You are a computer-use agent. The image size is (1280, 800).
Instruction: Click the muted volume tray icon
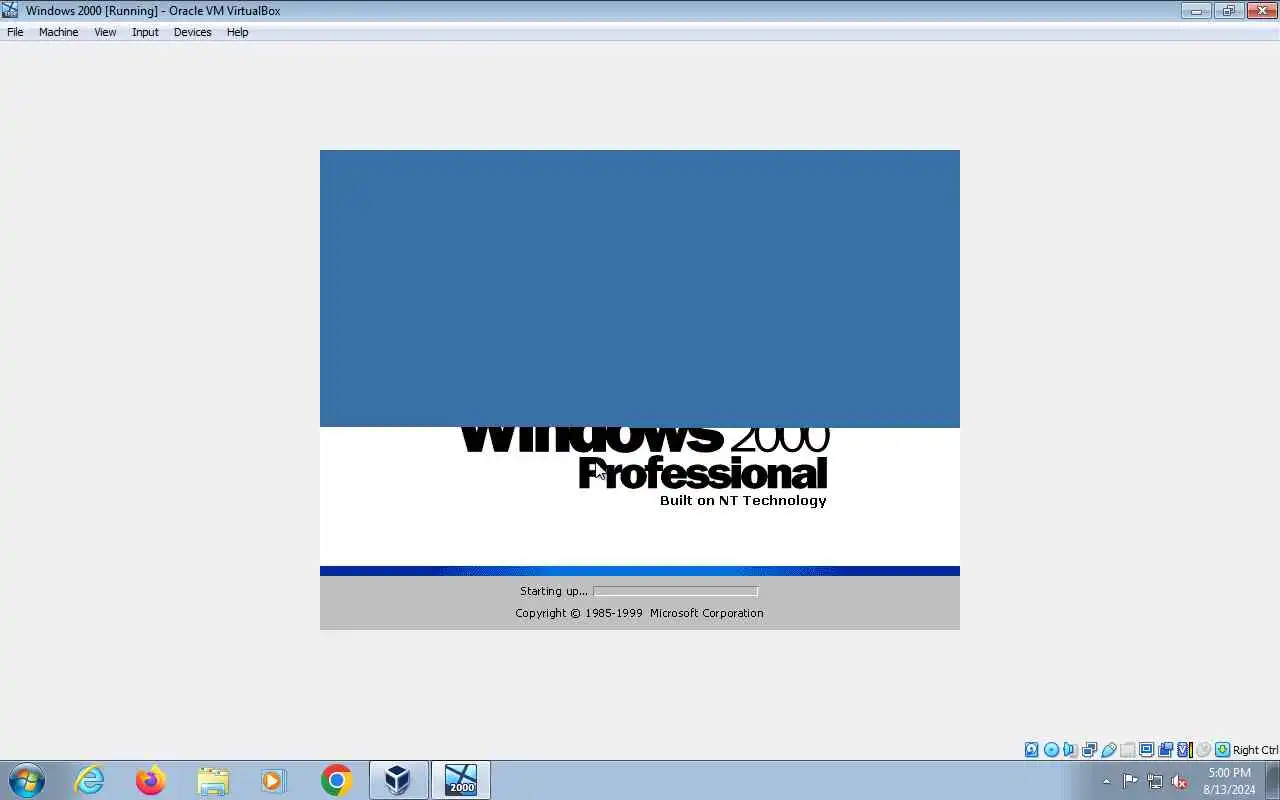point(1180,781)
